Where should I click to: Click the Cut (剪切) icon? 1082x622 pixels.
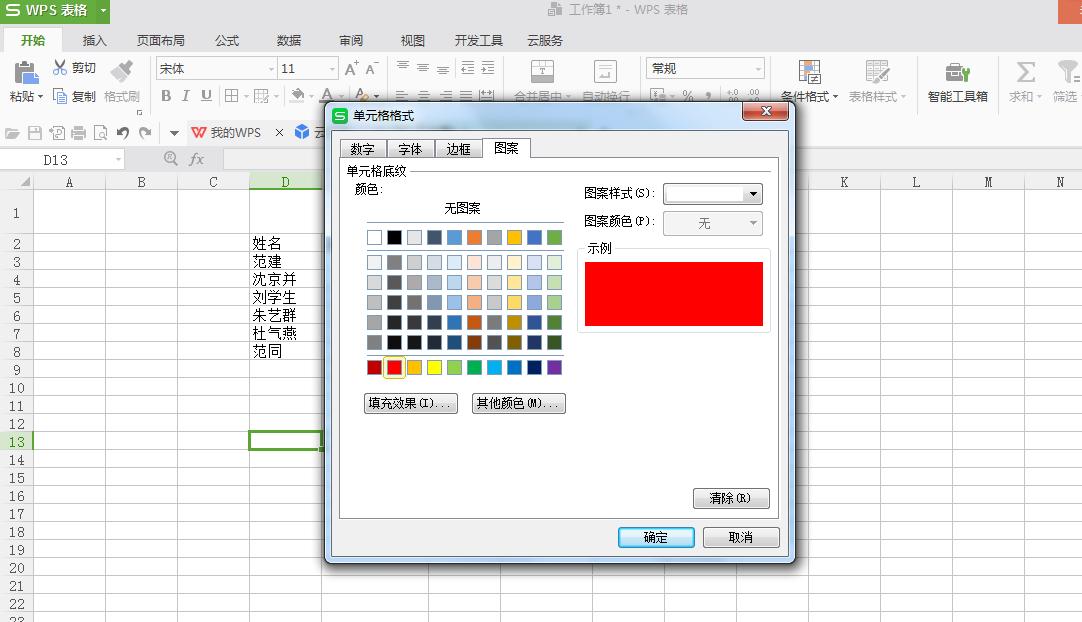point(59,67)
